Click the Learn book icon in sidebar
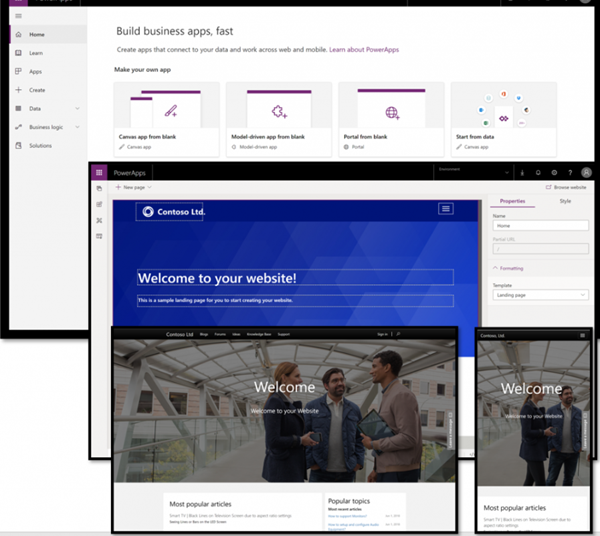 pyautogui.click(x=18, y=53)
